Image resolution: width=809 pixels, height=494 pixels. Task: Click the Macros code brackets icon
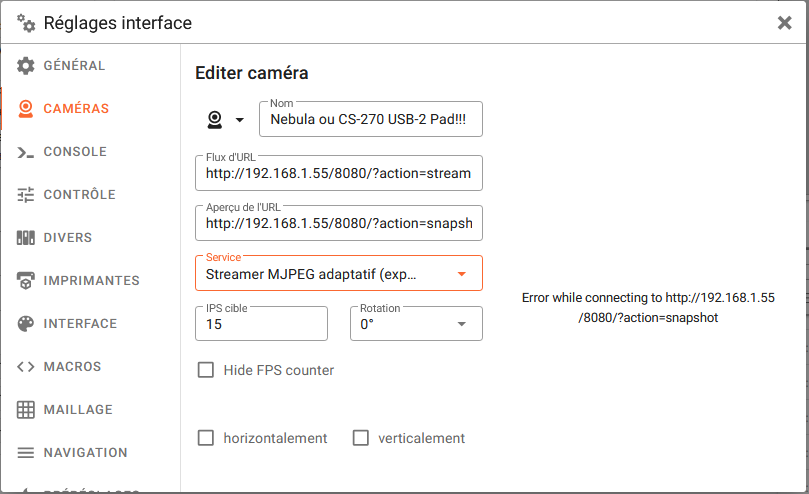click(26, 367)
